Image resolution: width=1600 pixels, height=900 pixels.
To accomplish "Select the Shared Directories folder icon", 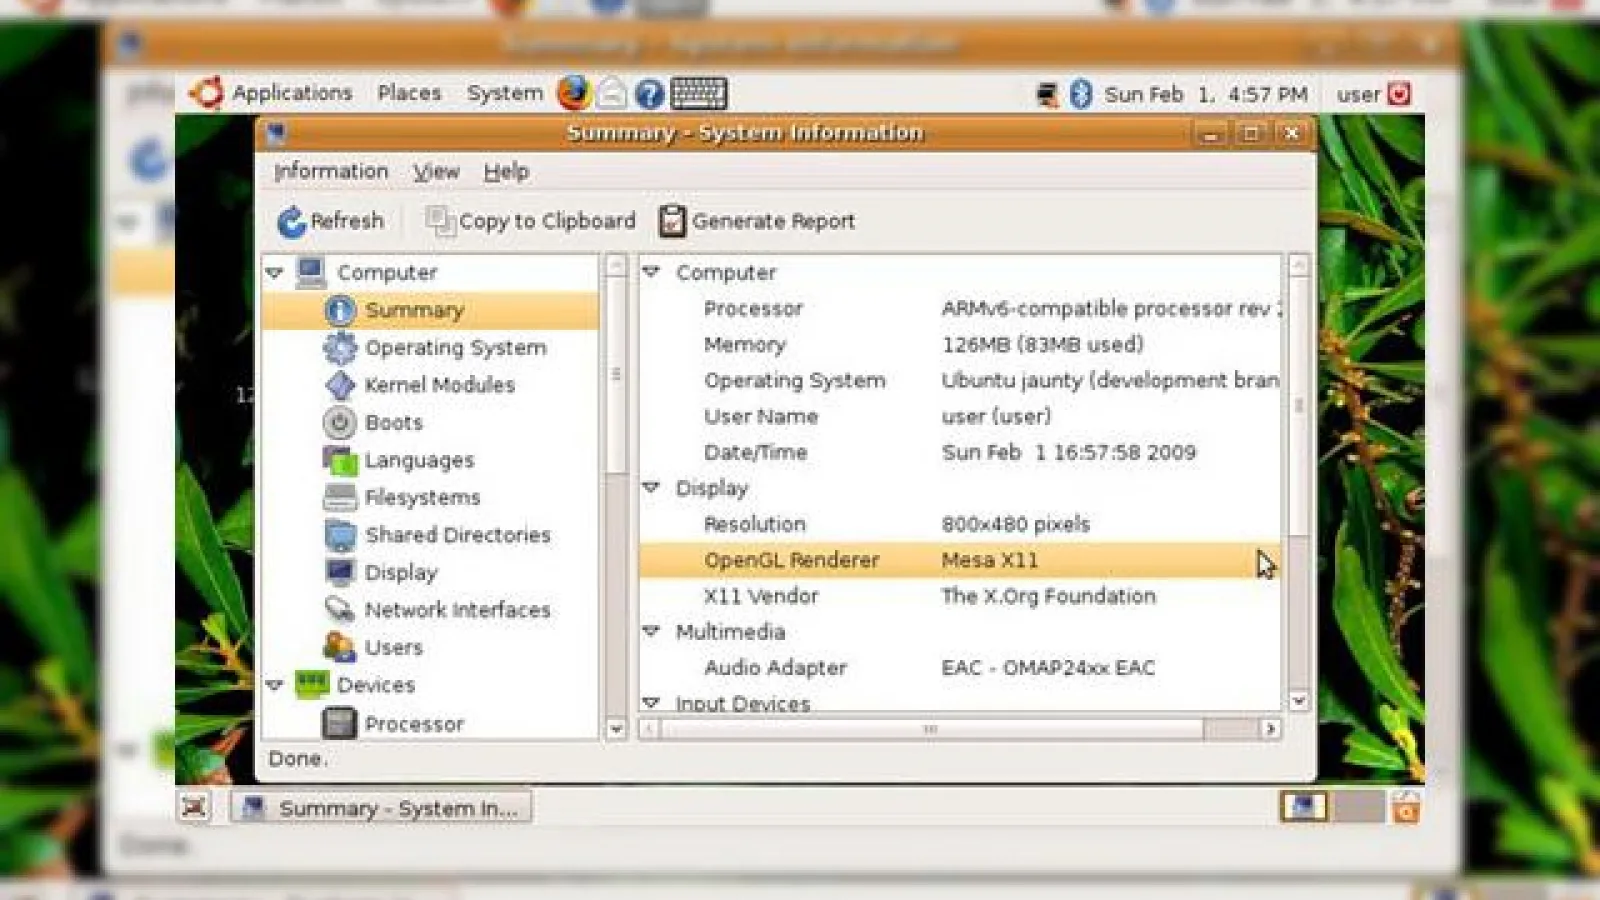I will pos(340,535).
